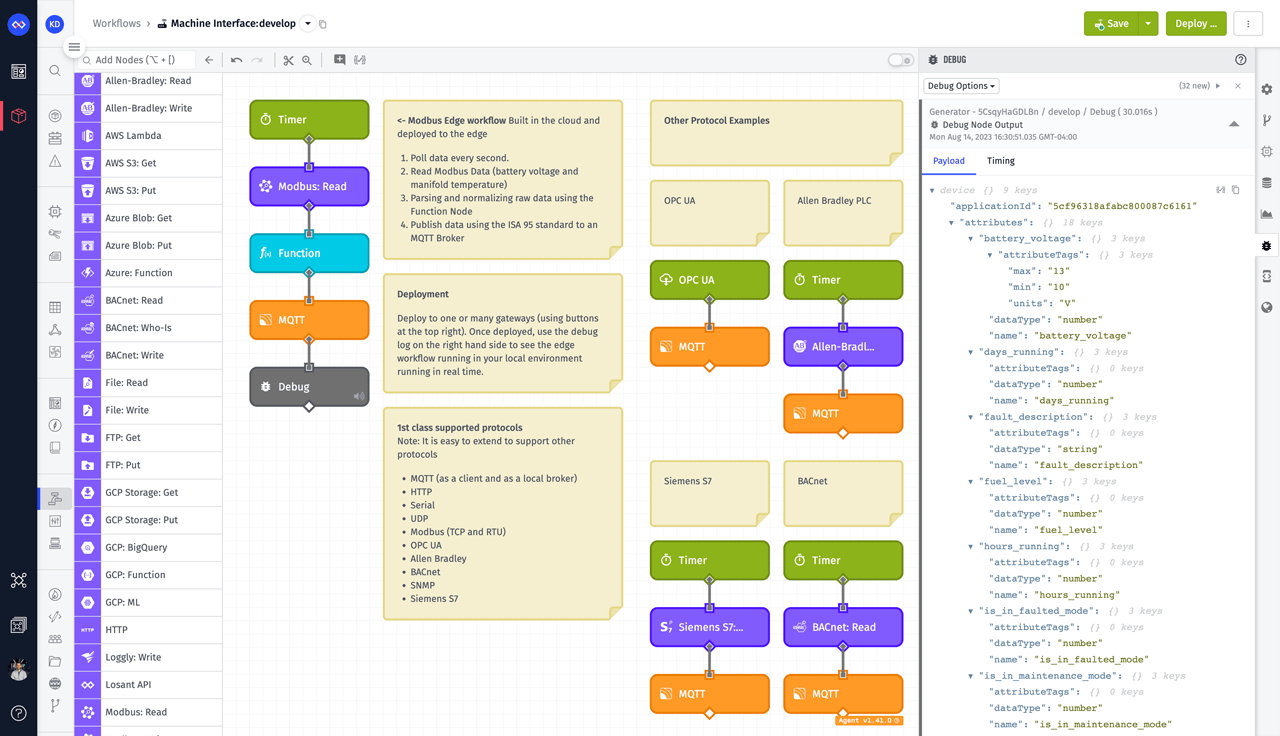Toggle the debug switch above the canvas
The height and width of the screenshot is (736, 1280).
pyautogui.click(x=901, y=60)
